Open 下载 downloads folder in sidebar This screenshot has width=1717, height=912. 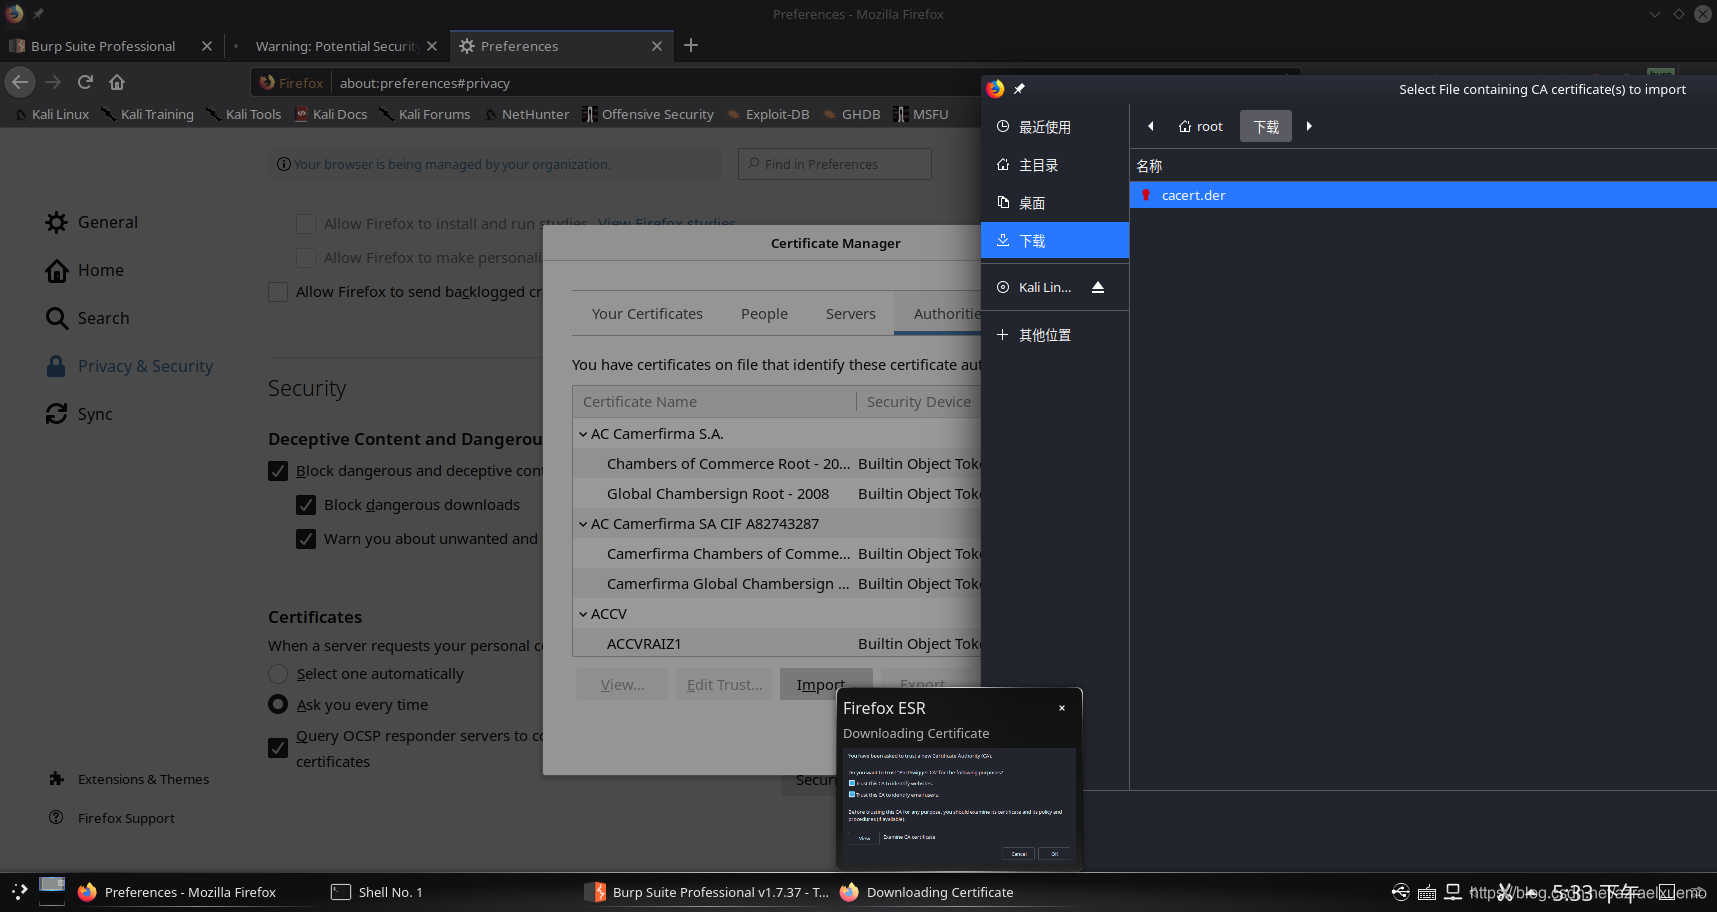click(x=1055, y=241)
